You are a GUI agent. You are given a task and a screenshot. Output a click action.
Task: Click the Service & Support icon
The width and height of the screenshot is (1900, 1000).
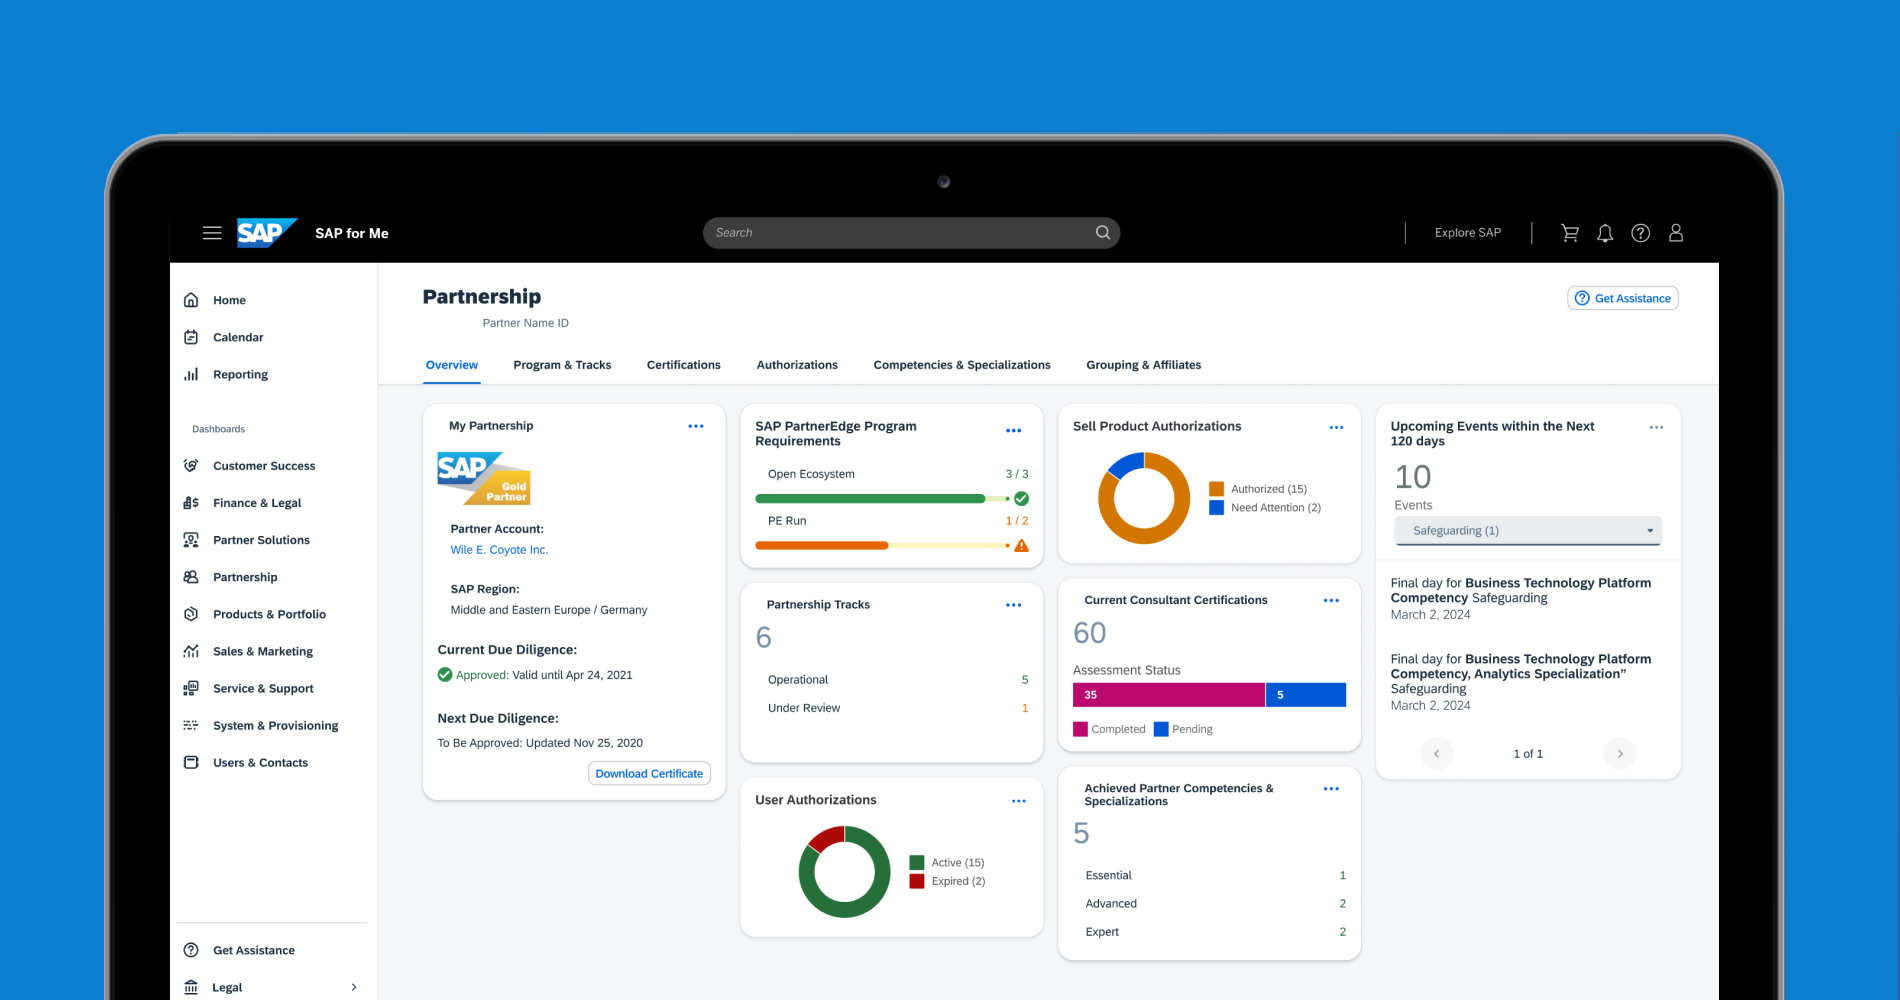point(191,688)
